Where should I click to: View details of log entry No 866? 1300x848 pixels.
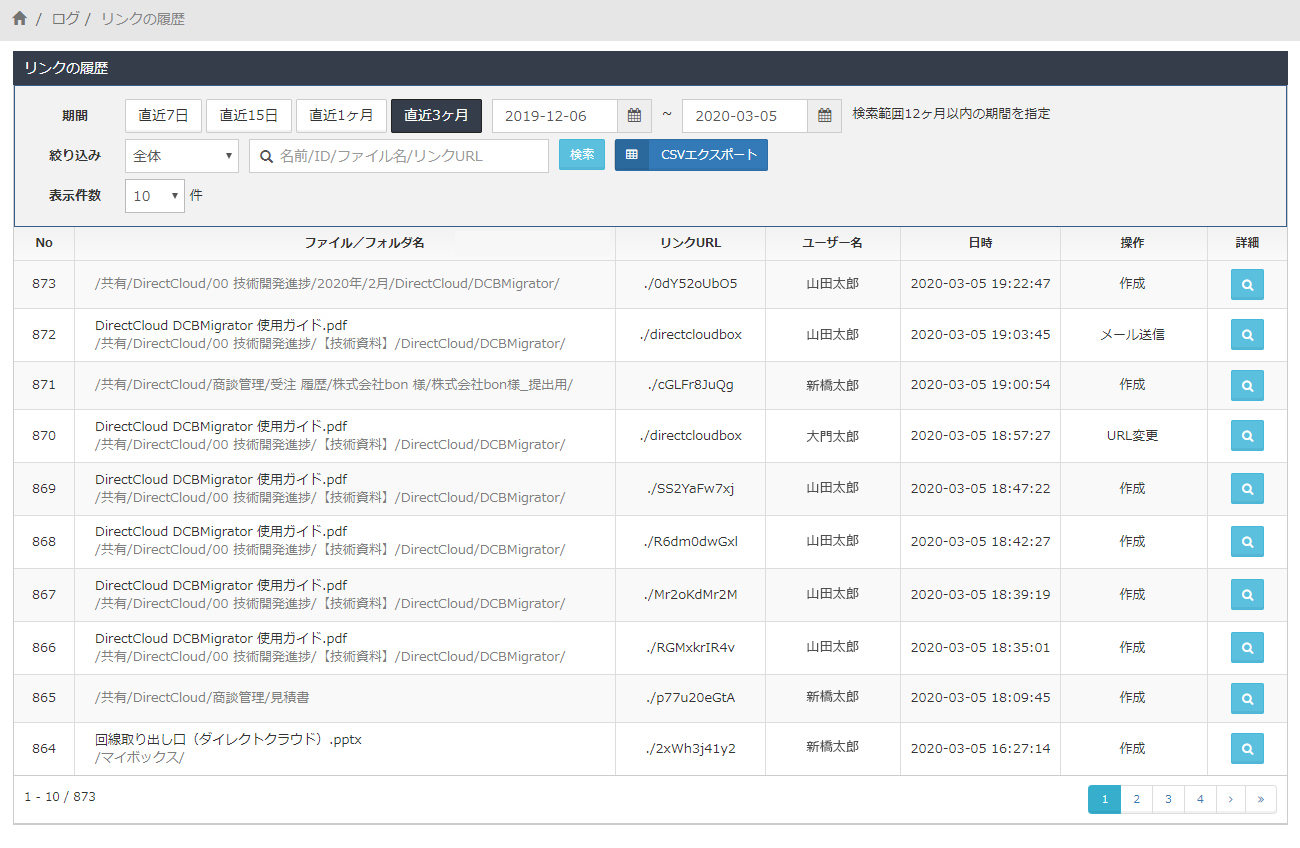(x=1247, y=648)
